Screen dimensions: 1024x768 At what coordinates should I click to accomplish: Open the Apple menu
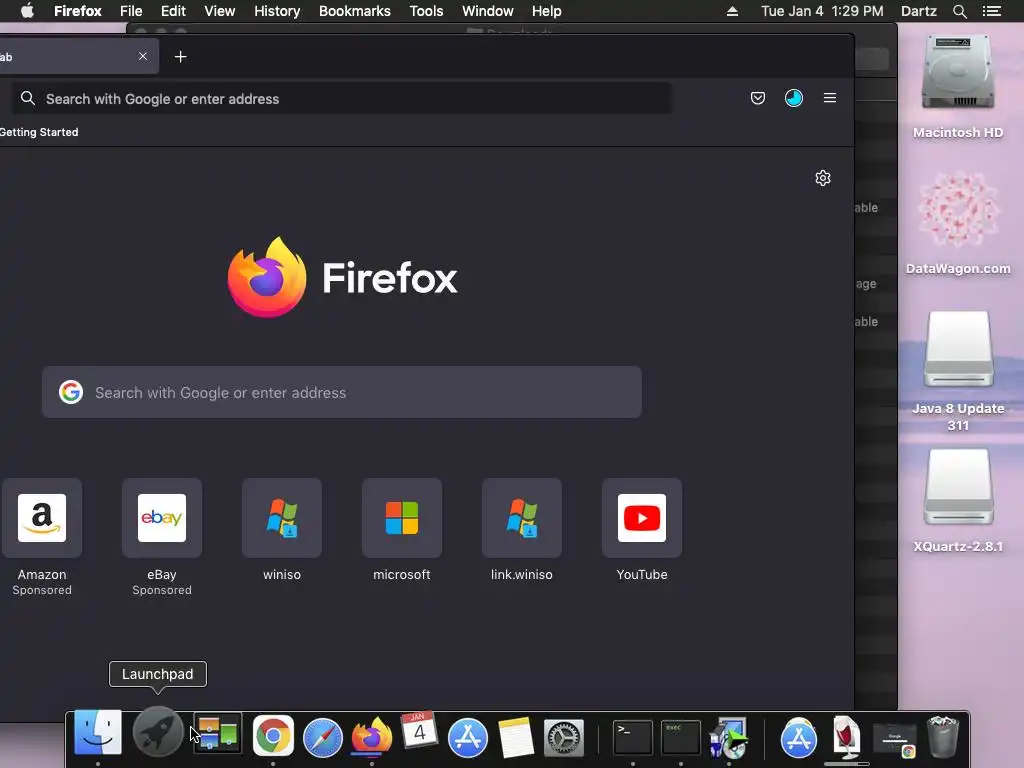[27, 11]
